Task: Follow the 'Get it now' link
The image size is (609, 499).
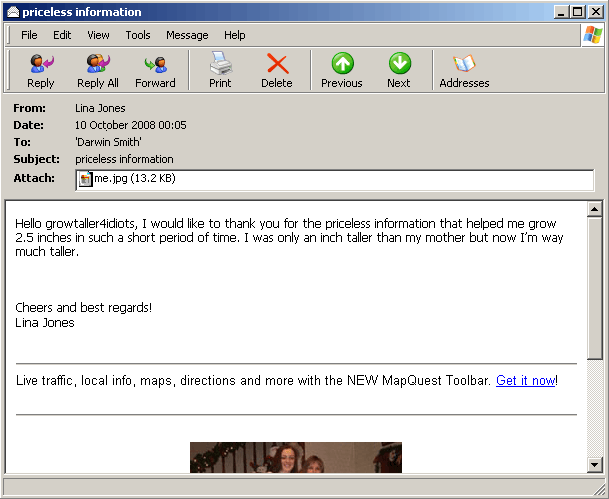Action: point(525,381)
